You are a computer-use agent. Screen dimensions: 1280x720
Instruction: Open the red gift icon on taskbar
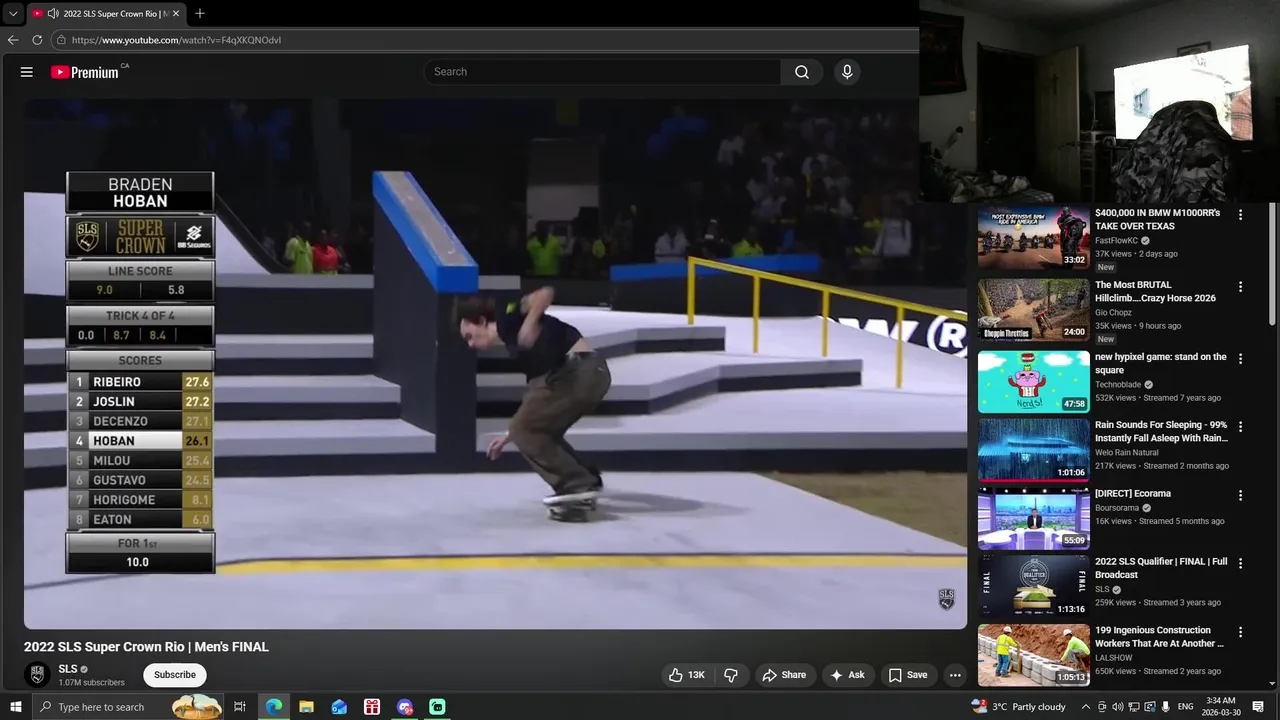point(372,707)
